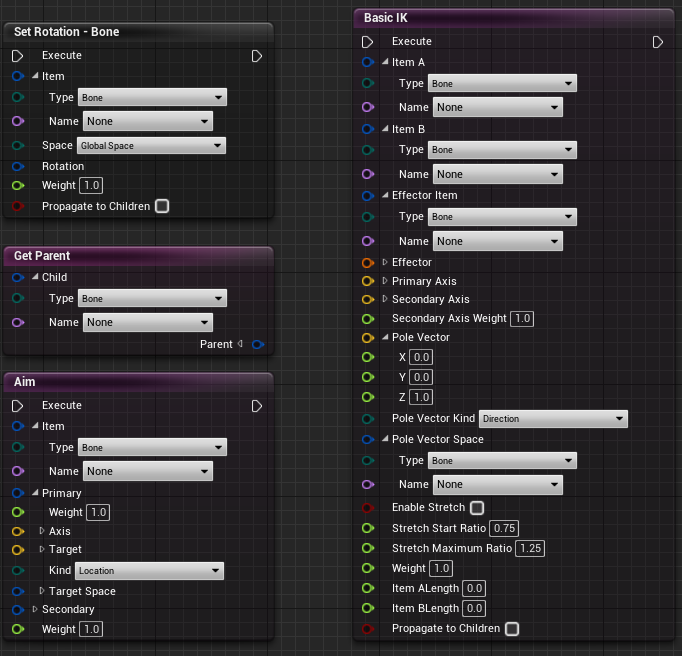Click Effector Item pin on Basic IK node
This screenshot has height=656, width=682.
(368, 196)
